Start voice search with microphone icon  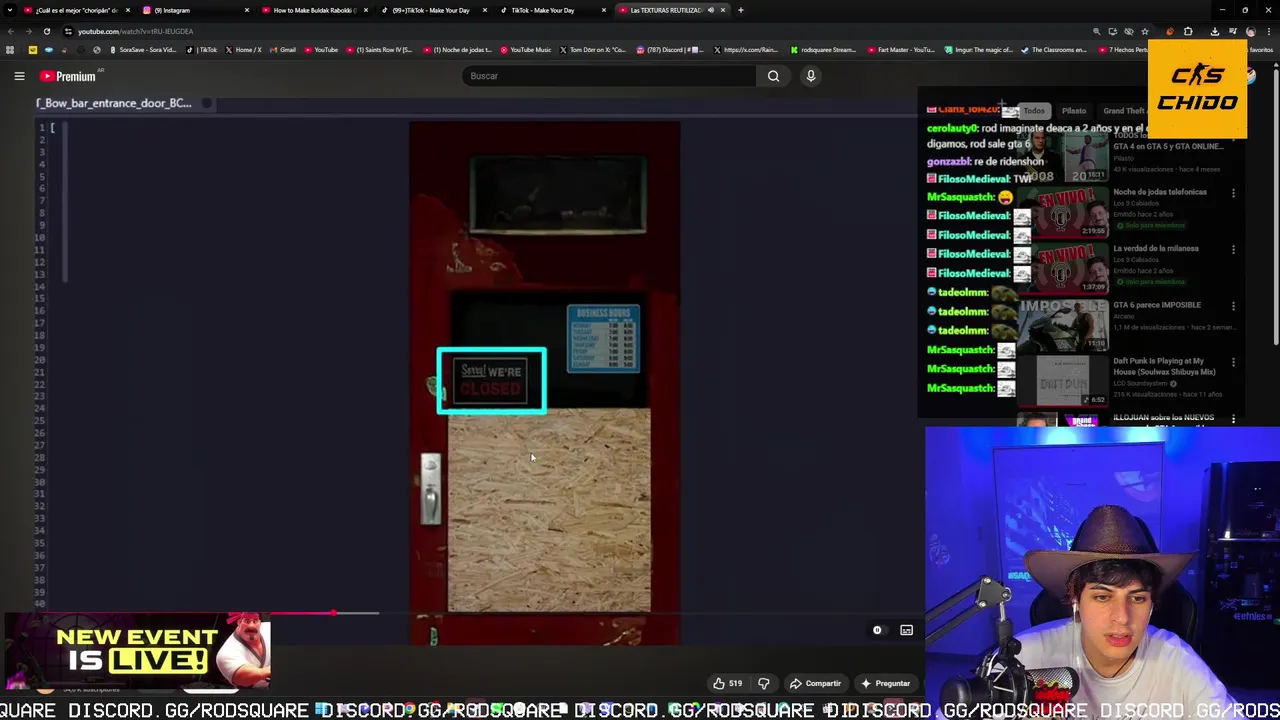[x=811, y=76]
